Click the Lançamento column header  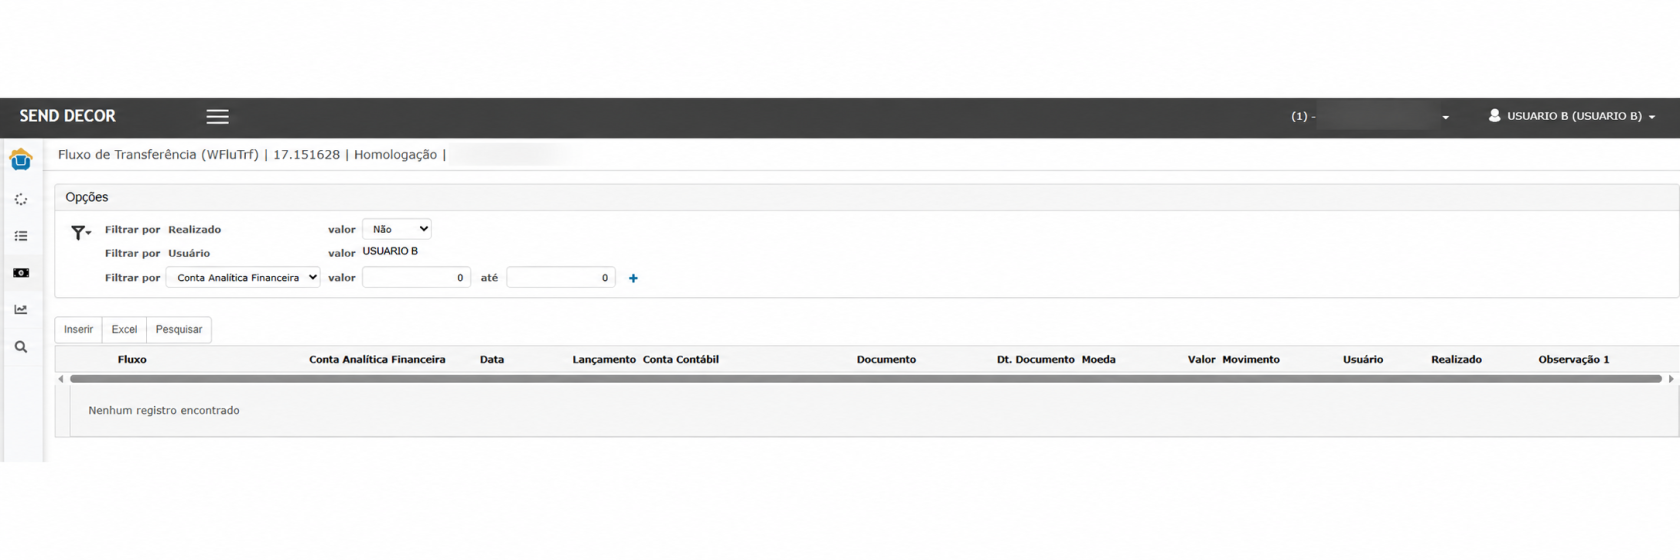coord(604,359)
